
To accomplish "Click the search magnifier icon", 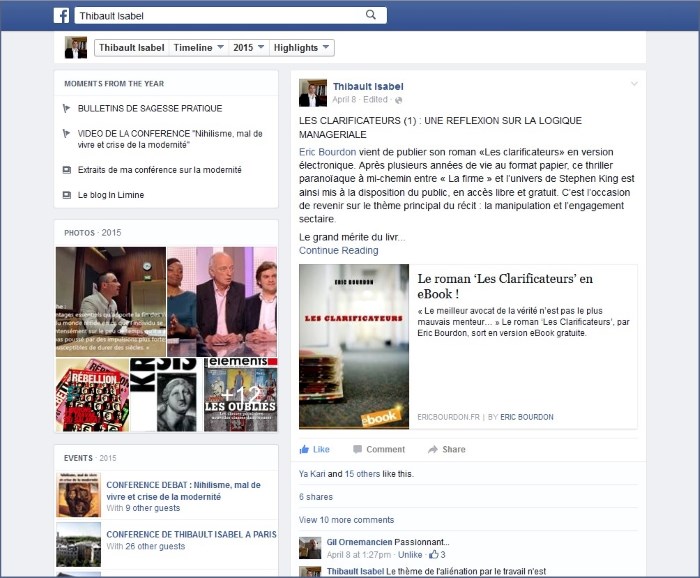I will [x=371, y=15].
